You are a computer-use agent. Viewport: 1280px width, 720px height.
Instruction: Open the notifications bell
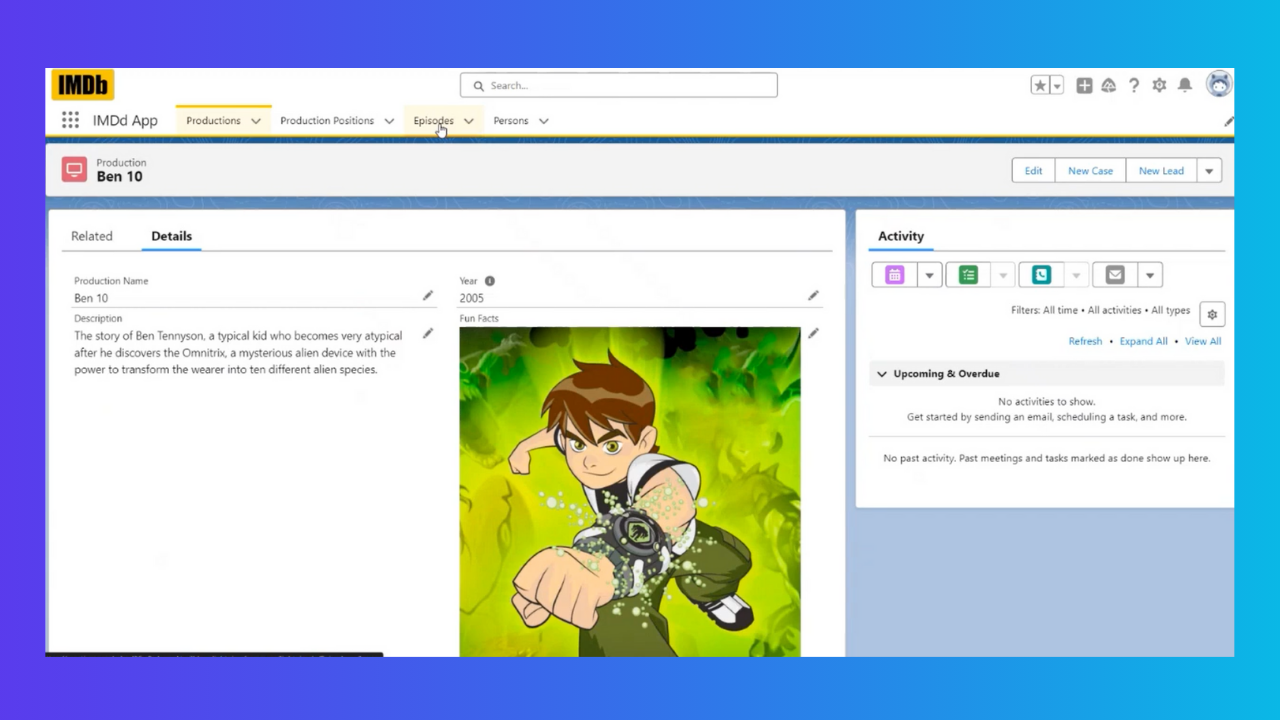(x=1184, y=86)
